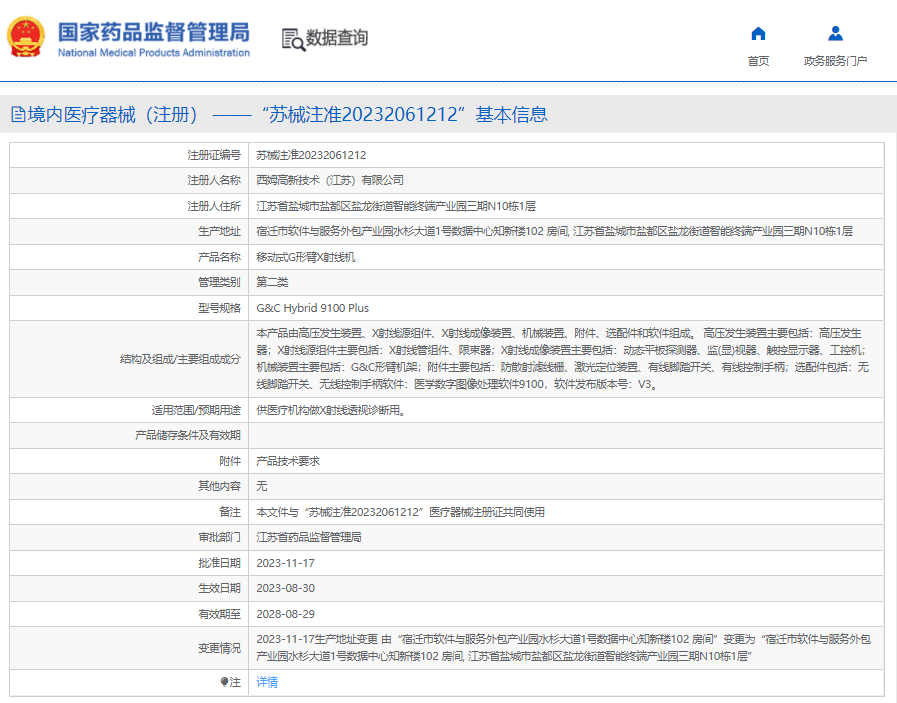Click effective date 2023-08-30

tap(285, 588)
